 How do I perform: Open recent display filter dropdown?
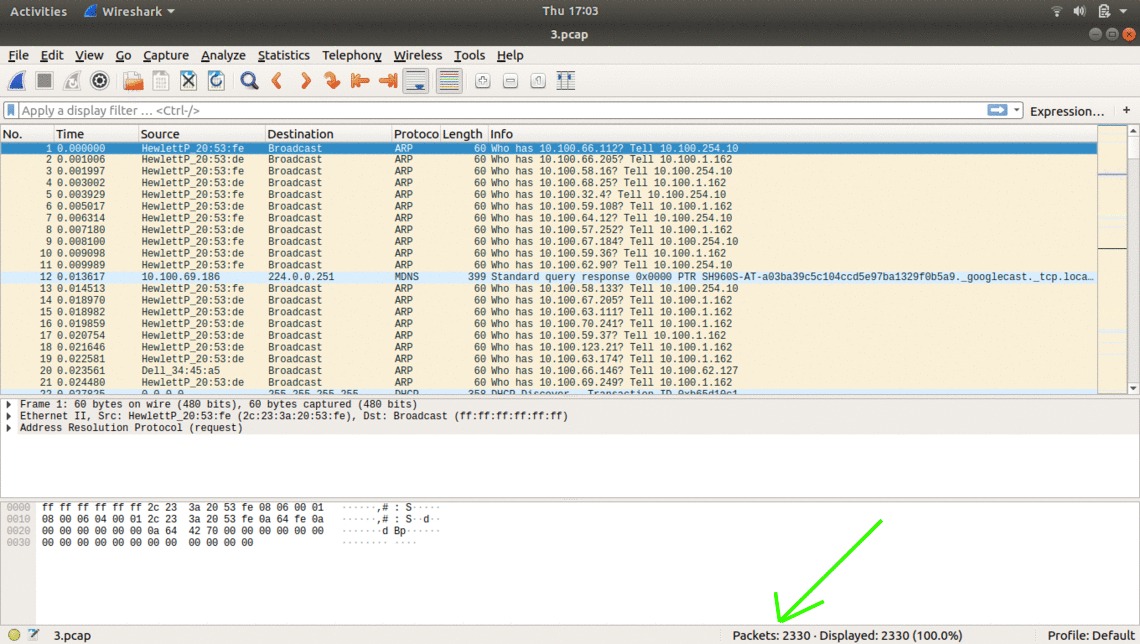pyautogui.click(x=1016, y=110)
